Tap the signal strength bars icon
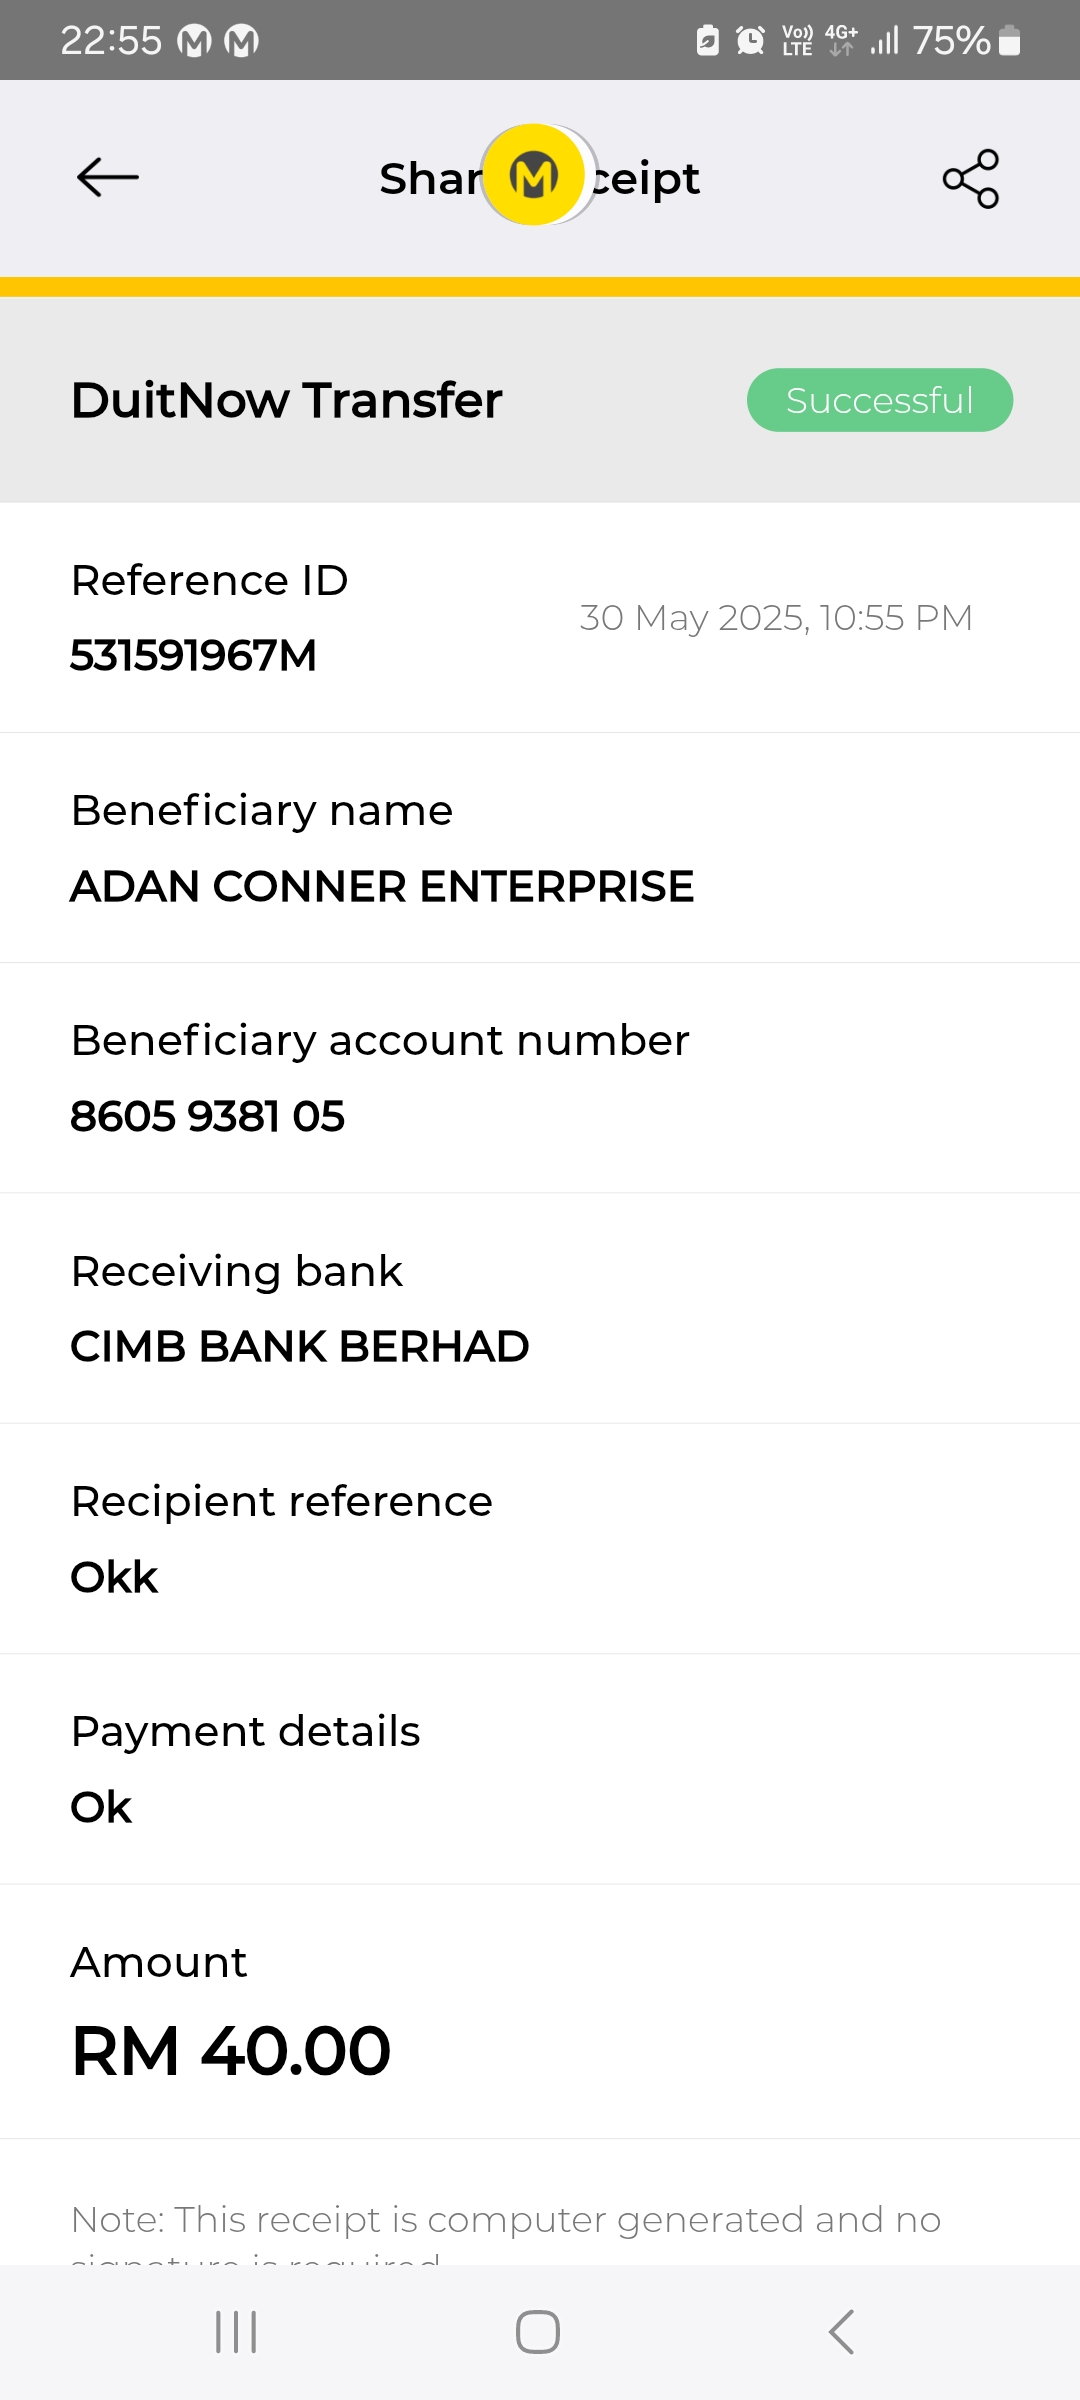This screenshot has width=1080, height=2400. 885,41
